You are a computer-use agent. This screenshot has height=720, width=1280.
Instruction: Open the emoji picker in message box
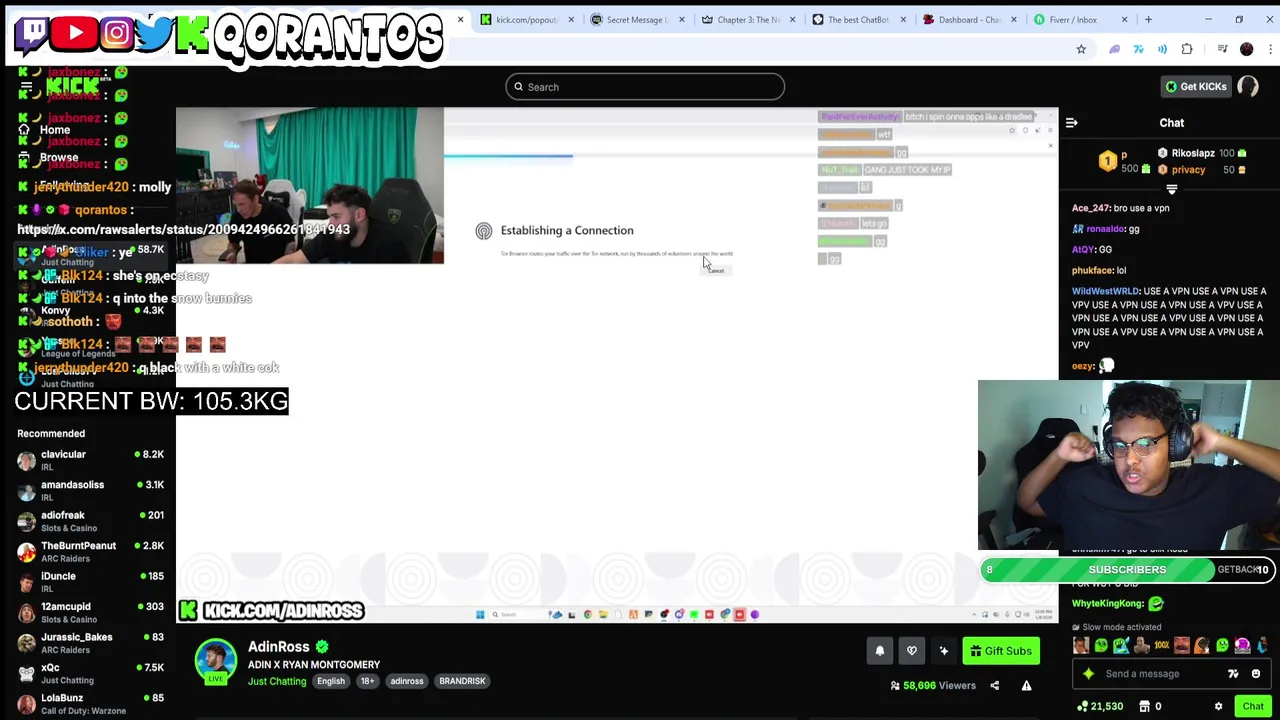[1256, 674]
